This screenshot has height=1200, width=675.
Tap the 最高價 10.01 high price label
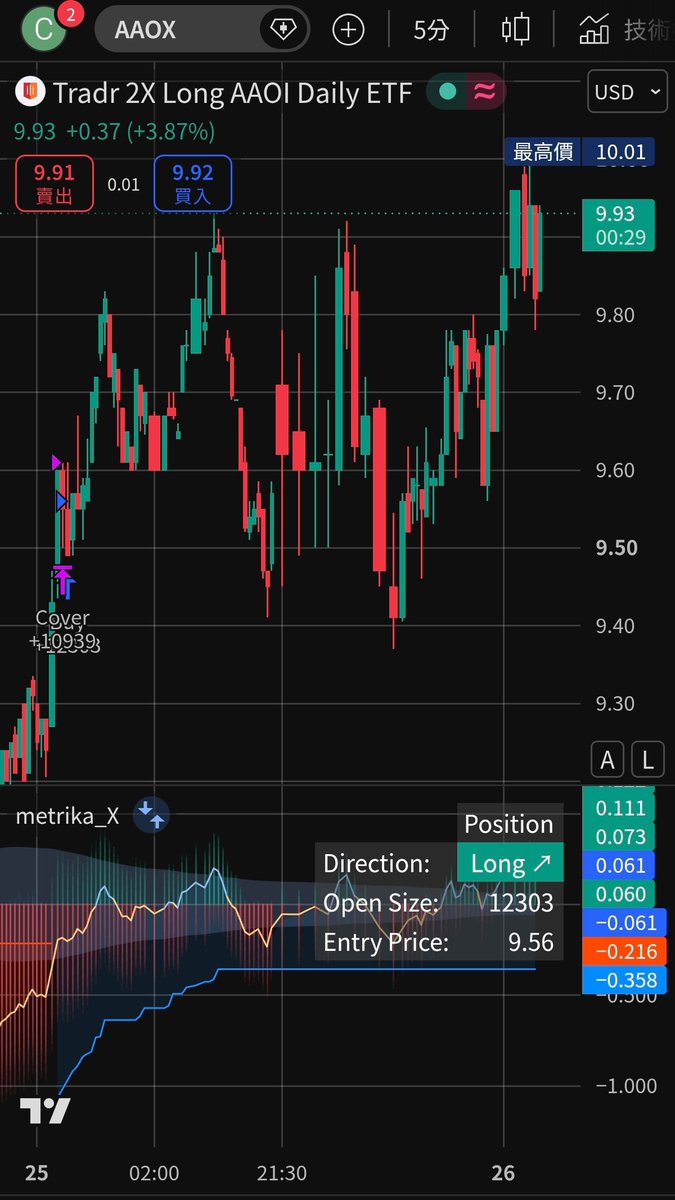tap(581, 152)
